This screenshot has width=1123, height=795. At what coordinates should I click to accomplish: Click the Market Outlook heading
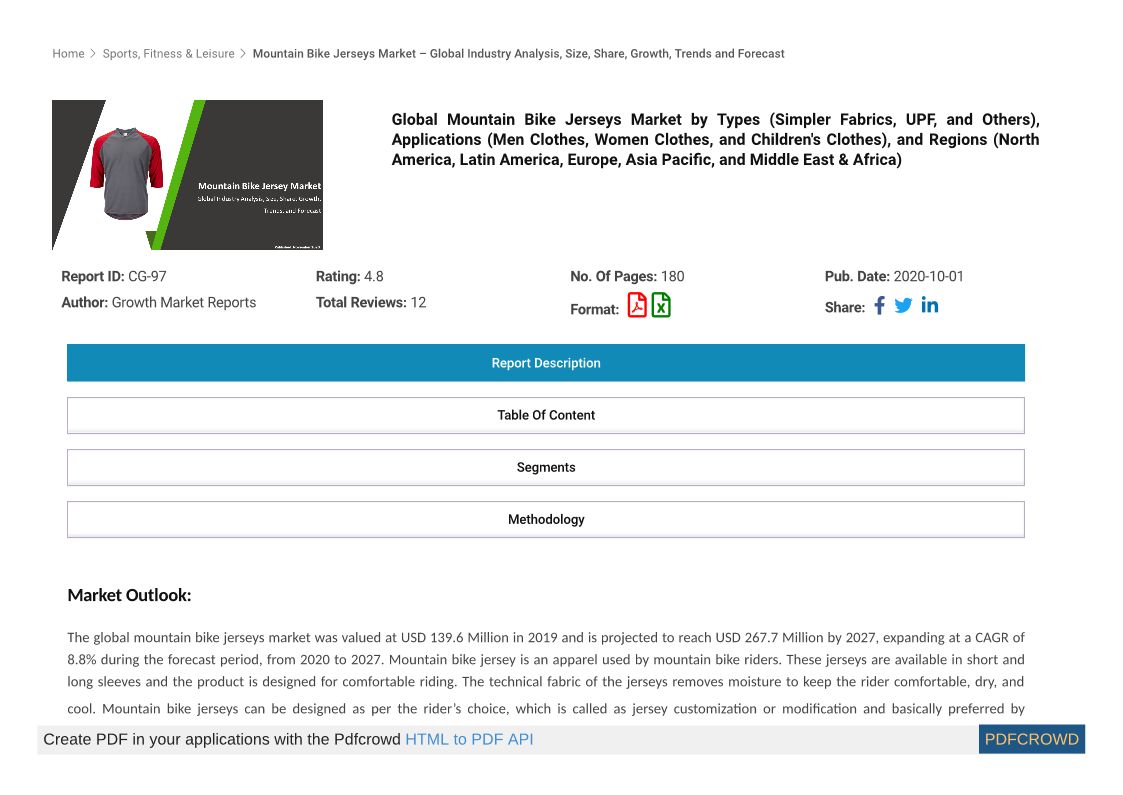[x=129, y=595]
